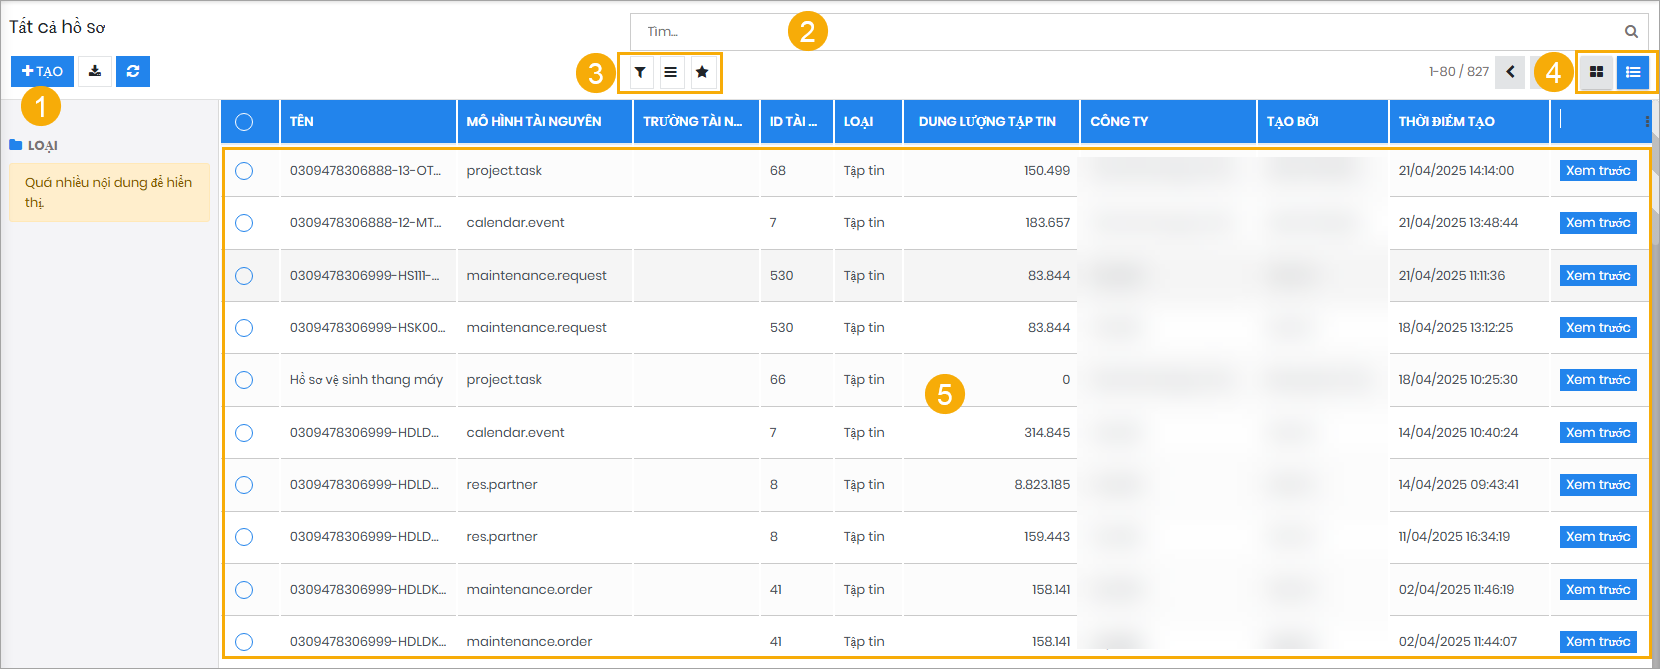
Task: Click calendar.event cell with size 183.657
Action: click(x=515, y=223)
